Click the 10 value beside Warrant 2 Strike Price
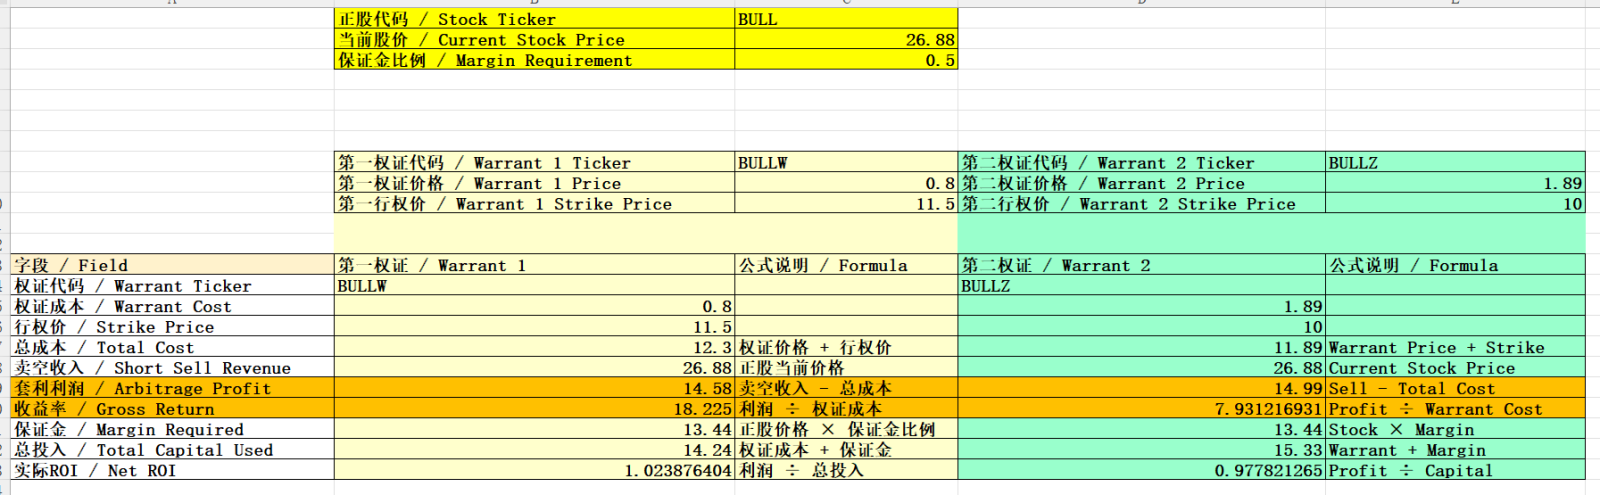1600x495 pixels. tap(1455, 204)
